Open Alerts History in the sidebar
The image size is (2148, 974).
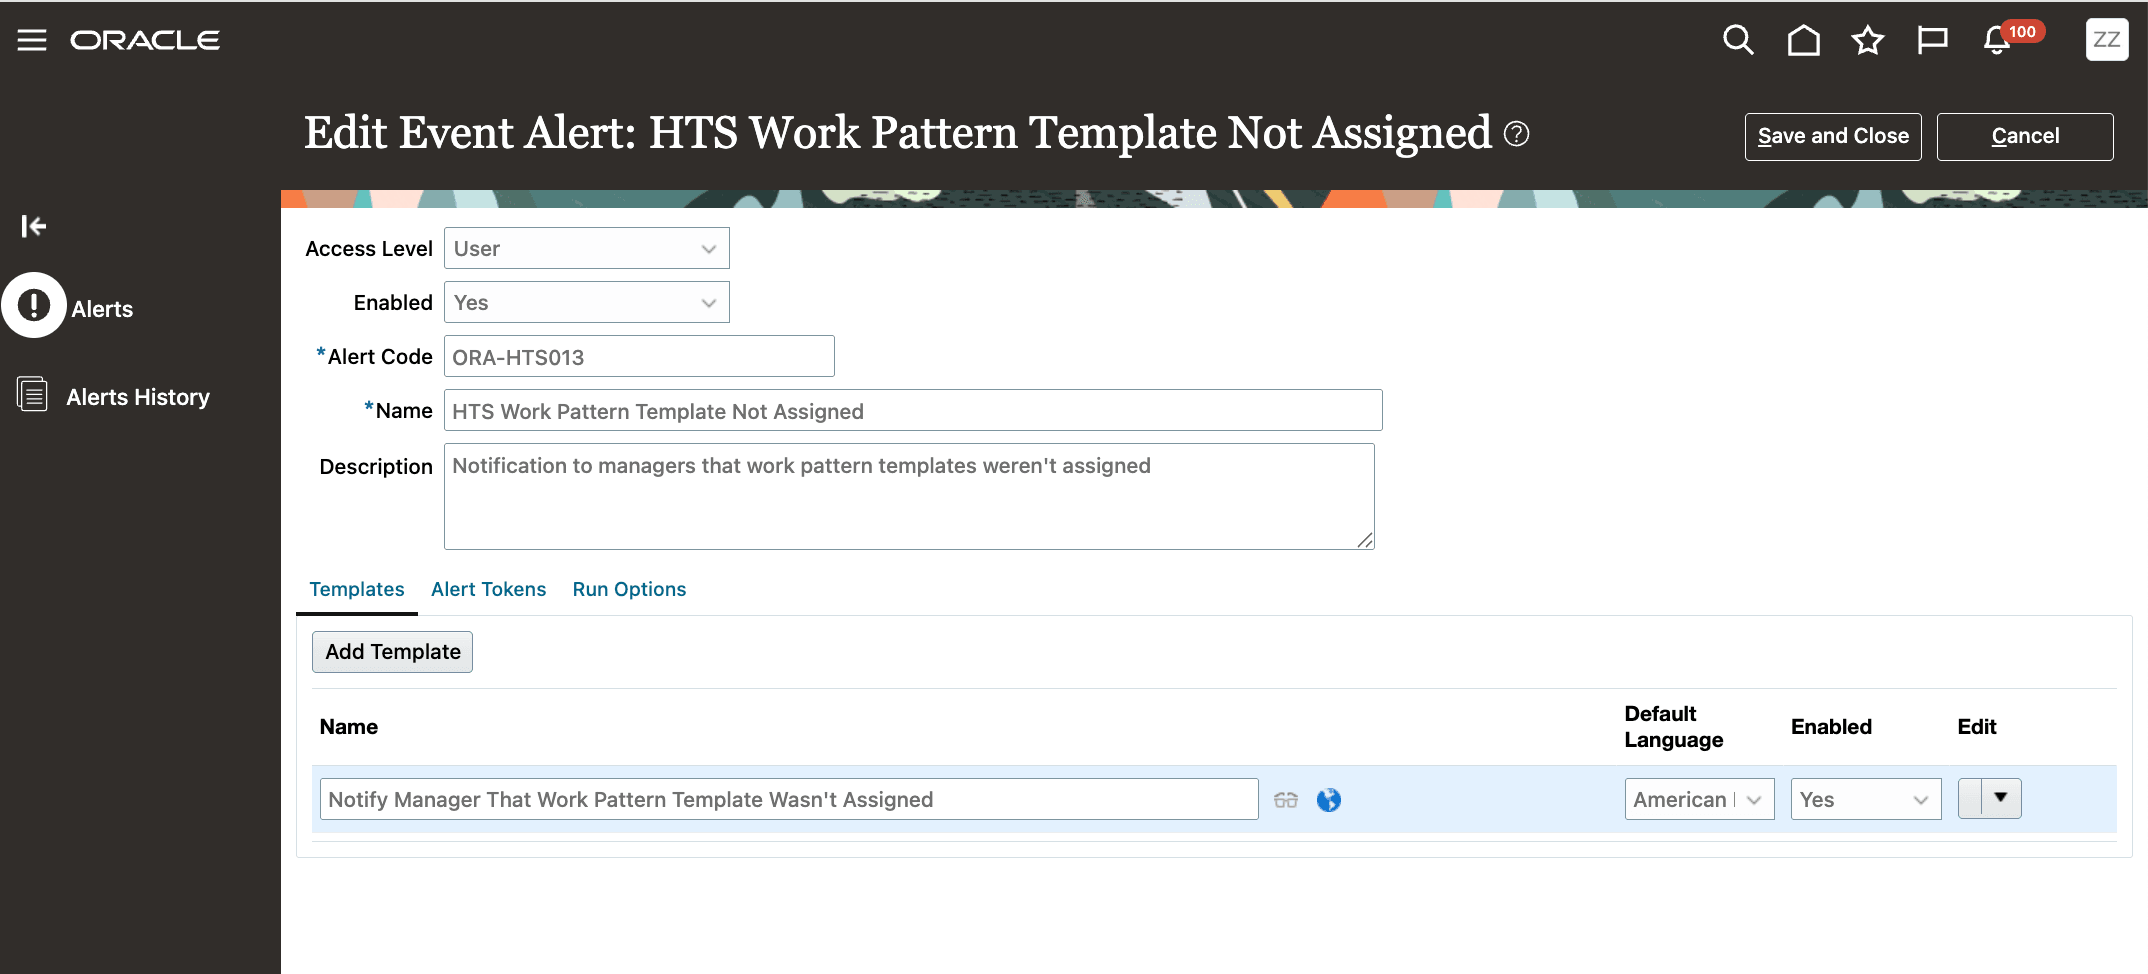pyautogui.click(x=137, y=396)
